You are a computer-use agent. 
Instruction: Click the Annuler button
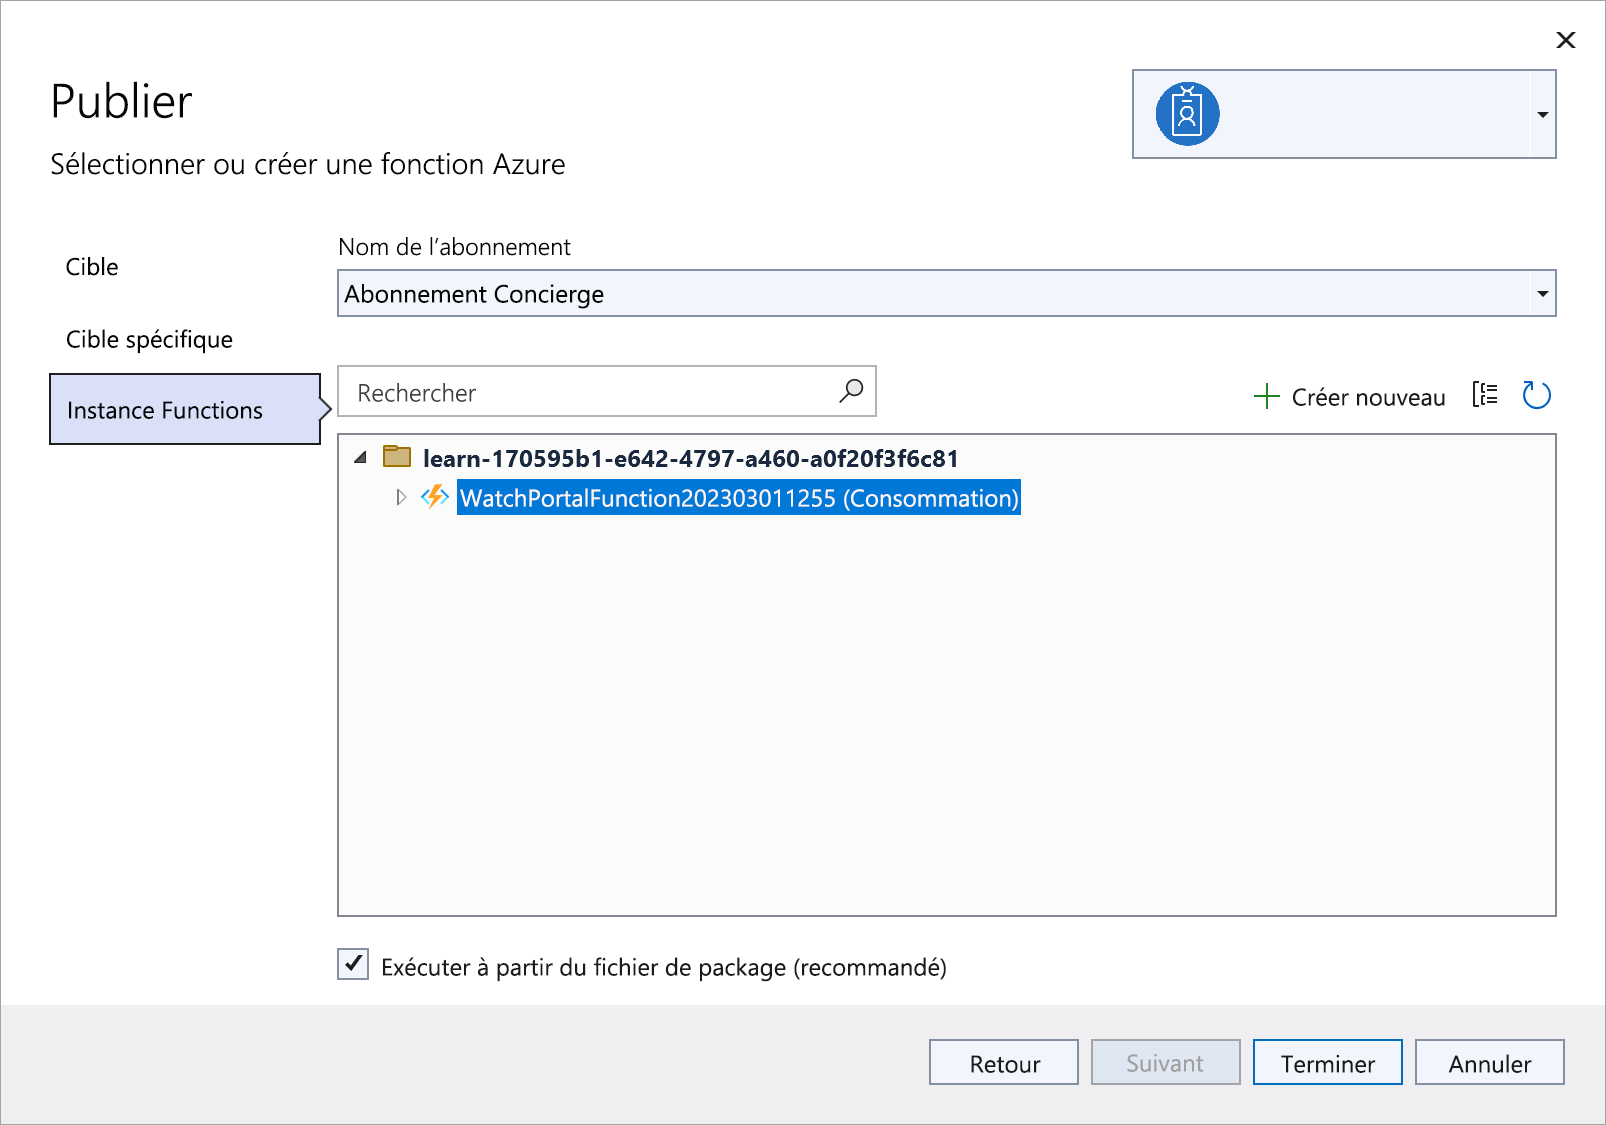tap(1490, 1062)
